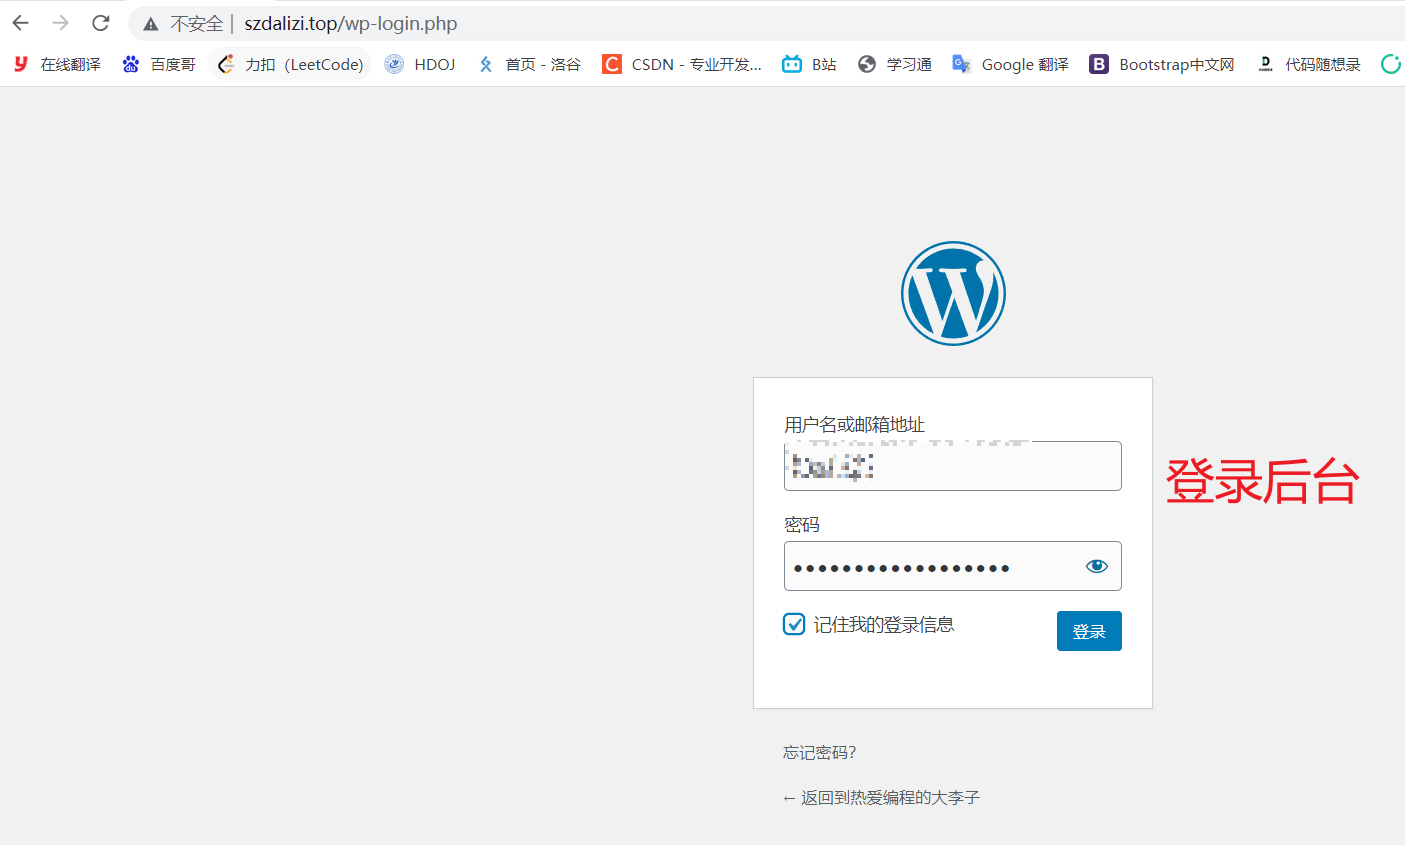The image size is (1405, 845).
Task: Open the 代码随想录 bookmark
Action: 1309,64
